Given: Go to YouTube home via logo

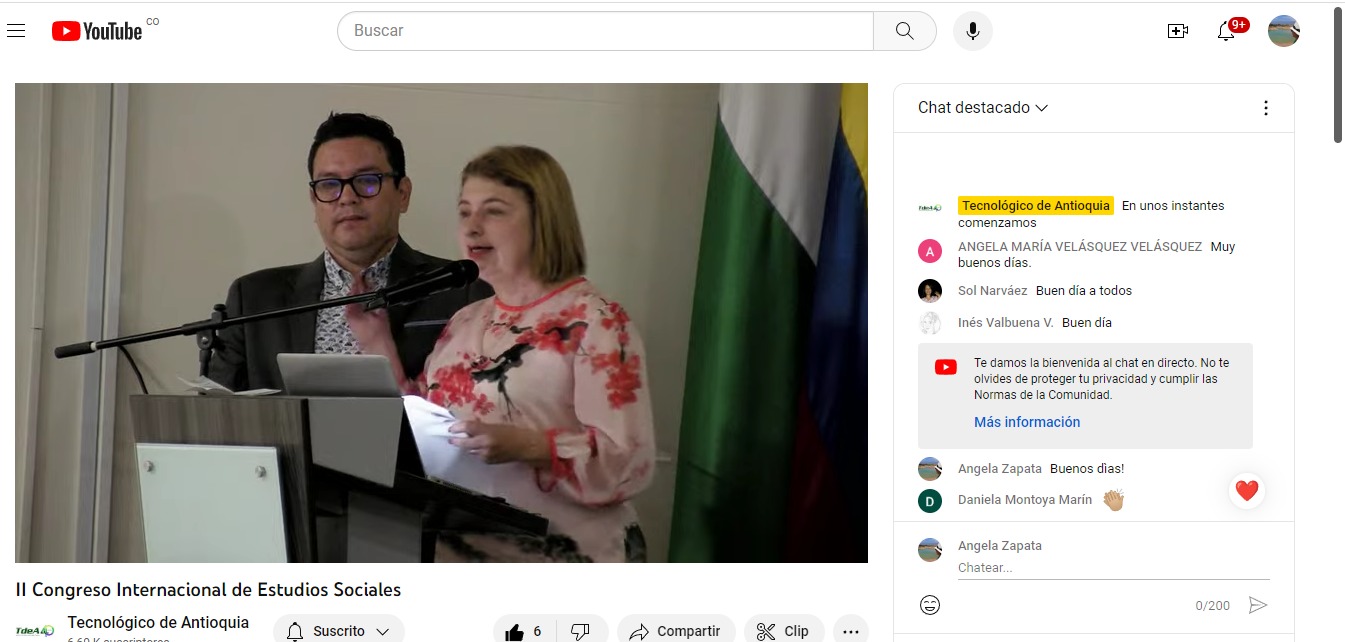Looking at the screenshot, I should click(x=97, y=31).
